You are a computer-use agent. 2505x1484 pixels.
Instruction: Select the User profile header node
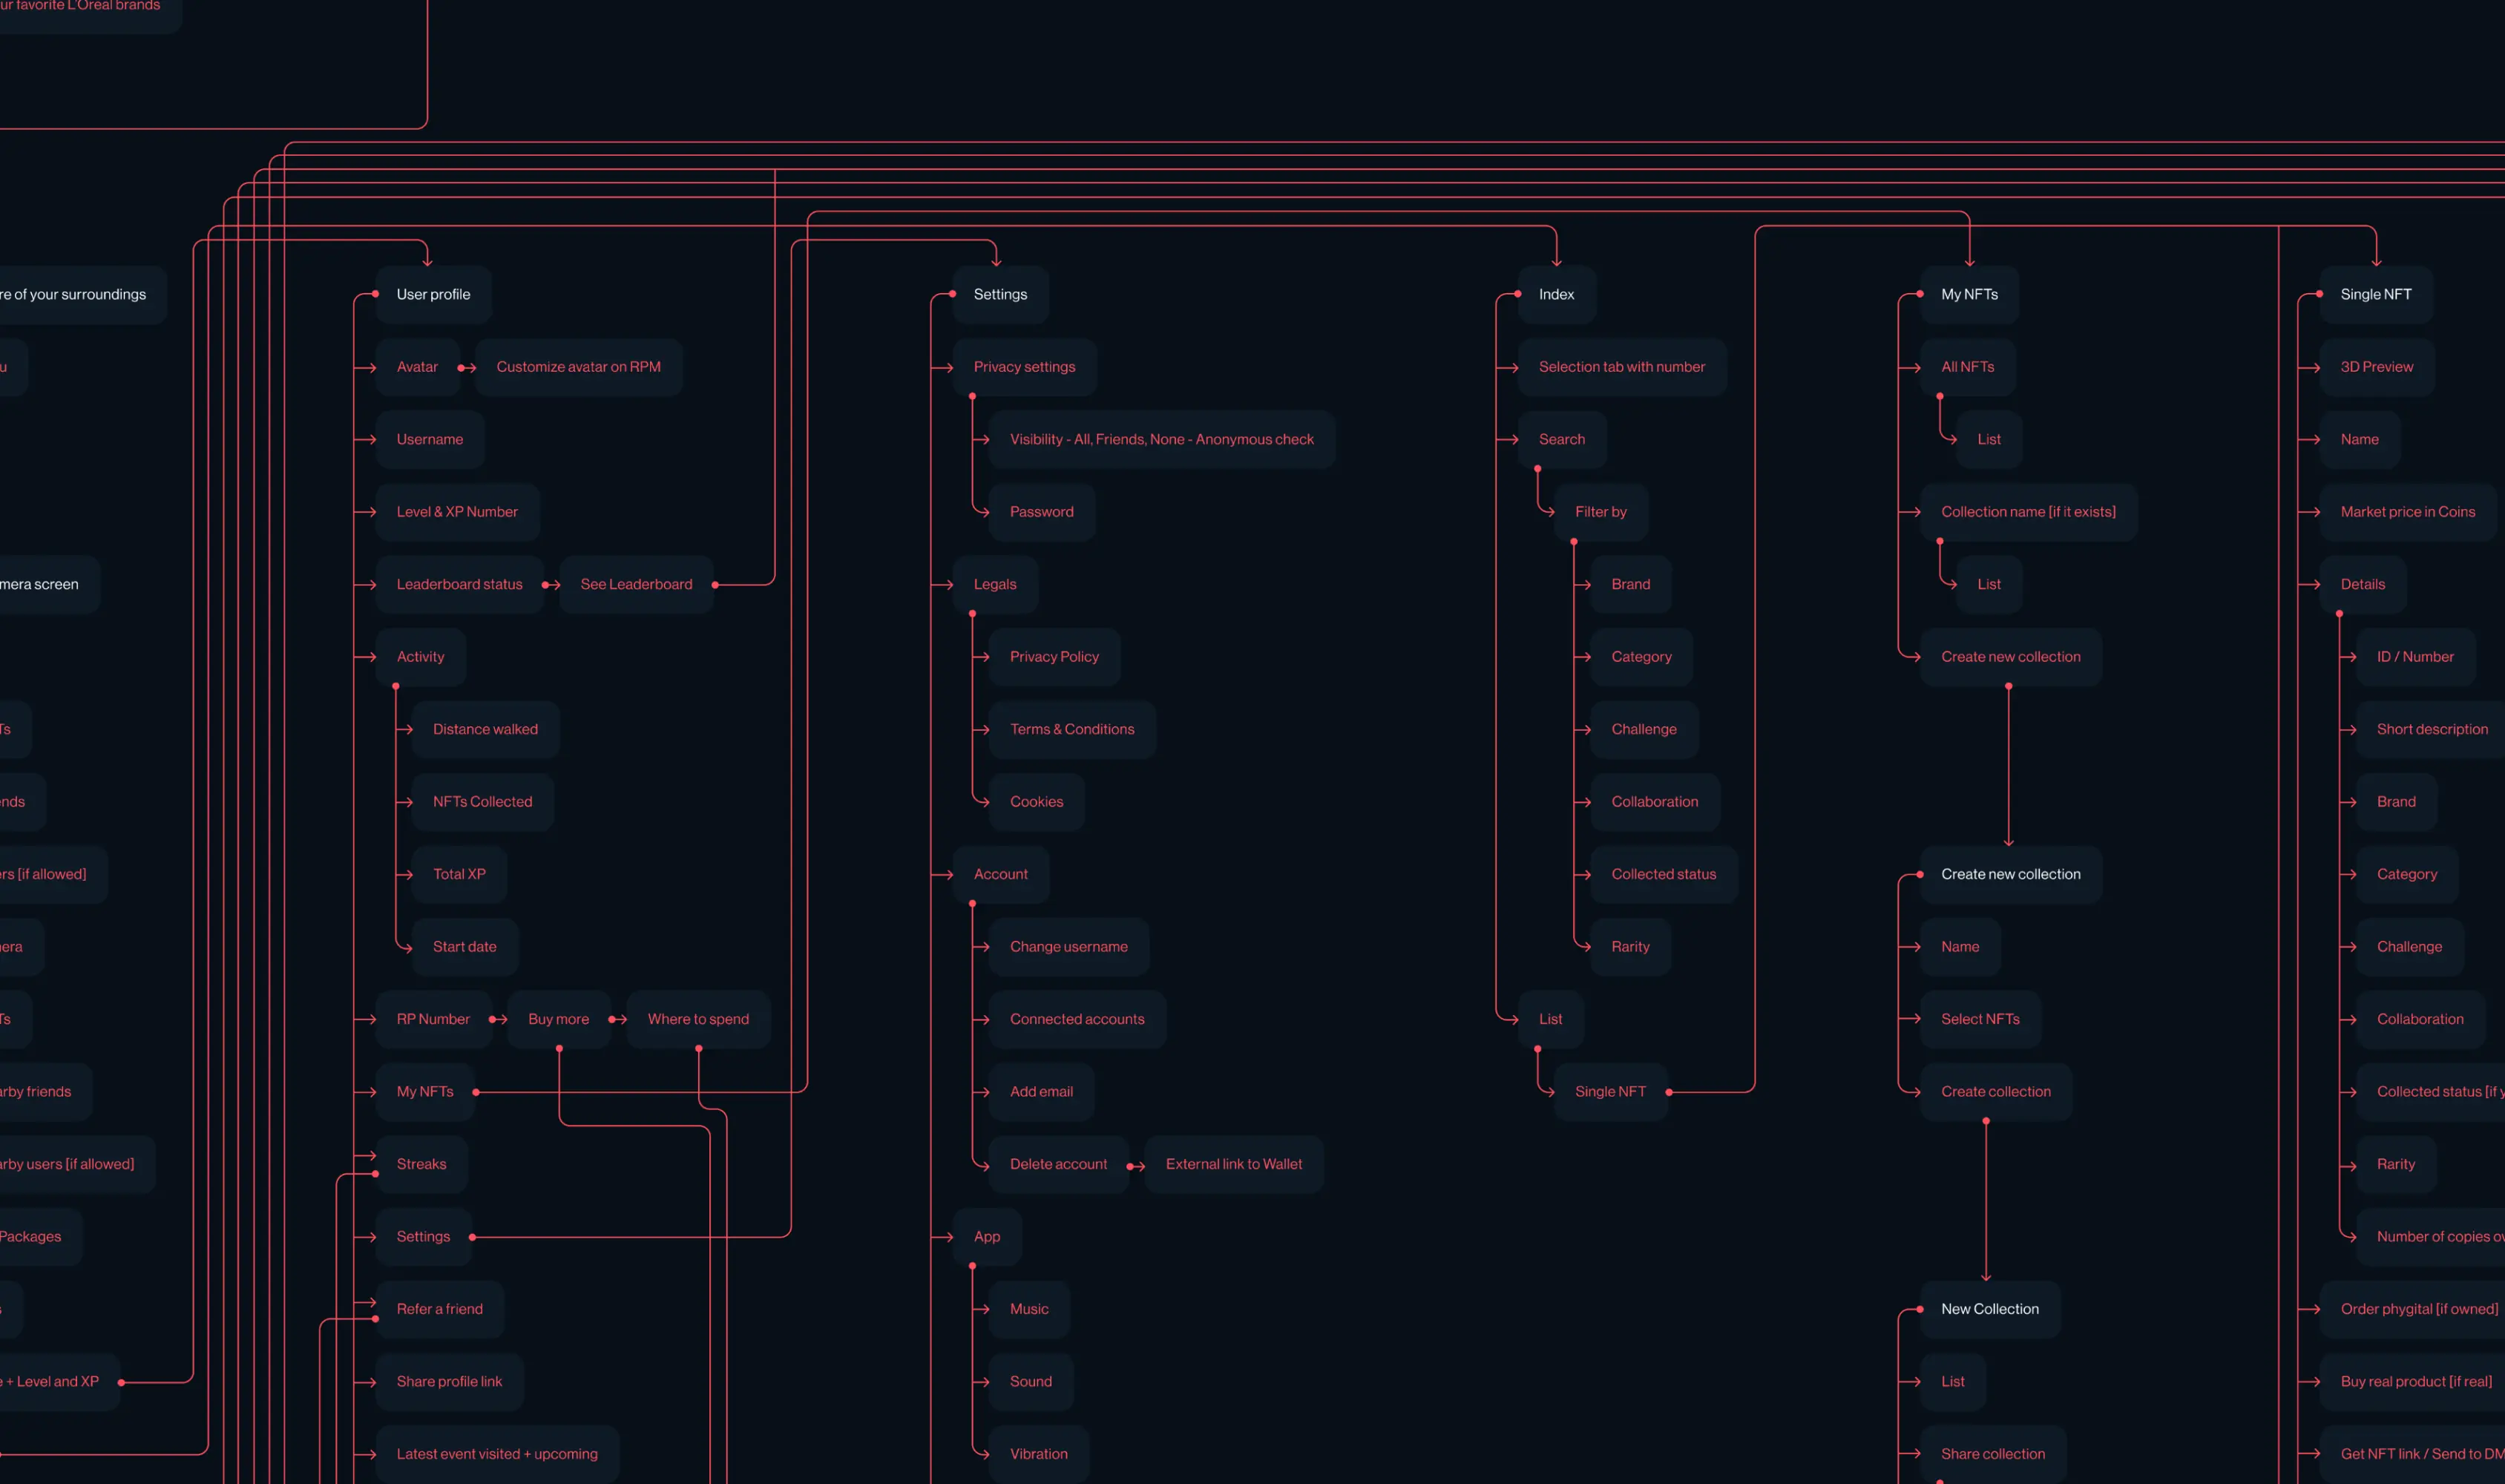pyautogui.click(x=433, y=294)
